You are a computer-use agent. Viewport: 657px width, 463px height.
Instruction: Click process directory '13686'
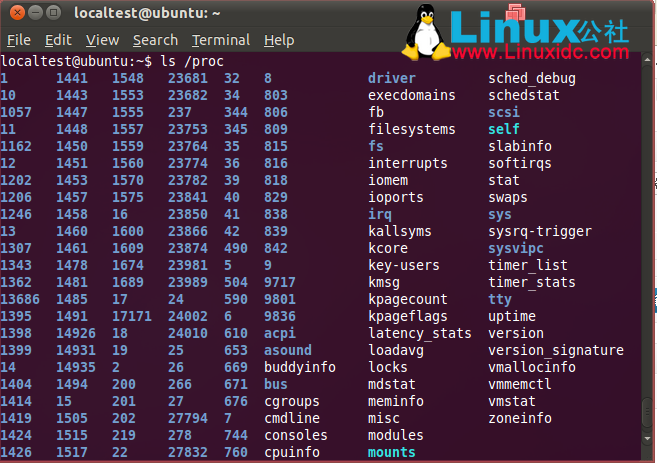click(20, 300)
